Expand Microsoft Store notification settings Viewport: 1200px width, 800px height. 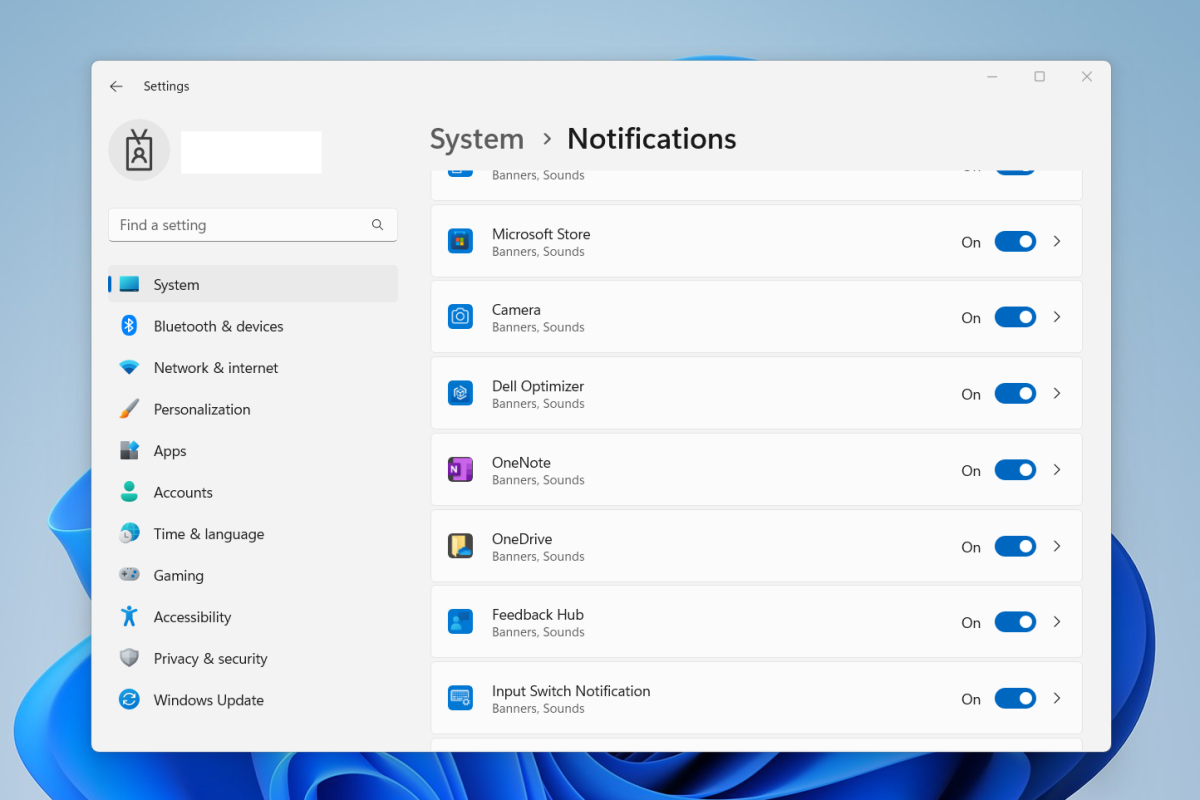coord(1057,241)
